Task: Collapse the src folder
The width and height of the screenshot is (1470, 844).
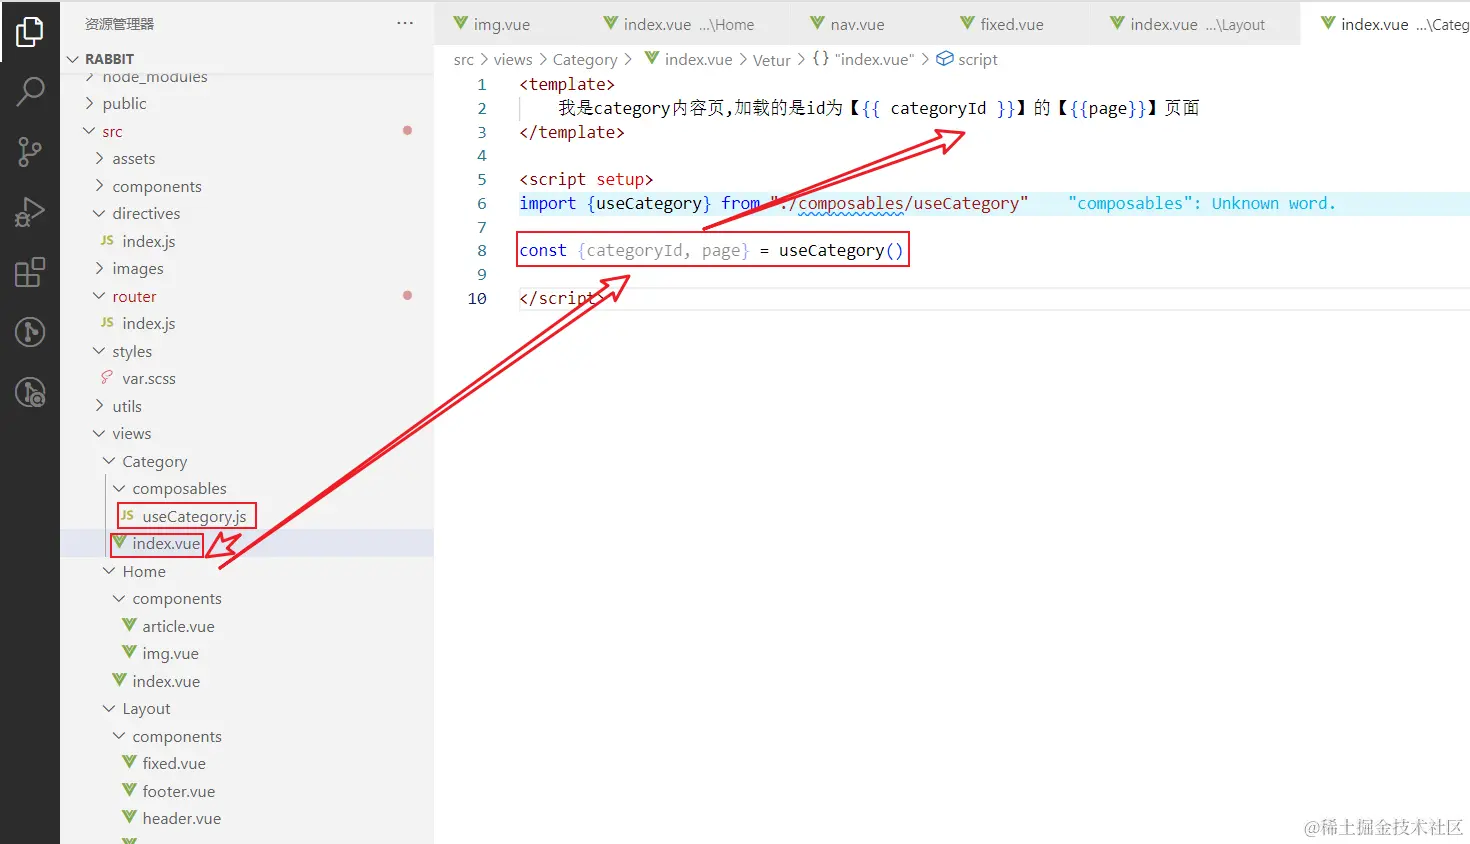Action: pos(90,131)
